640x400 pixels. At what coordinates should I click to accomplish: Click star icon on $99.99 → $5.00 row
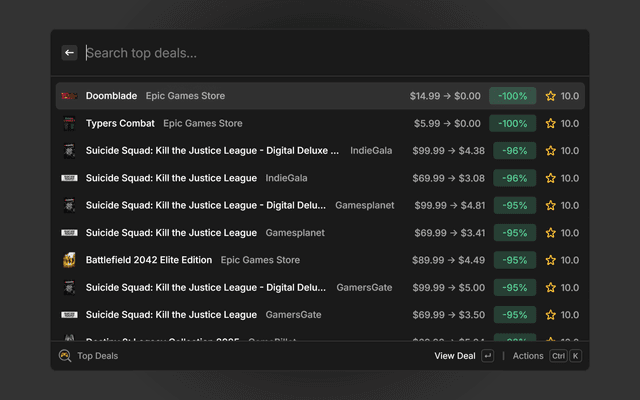pos(551,287)
